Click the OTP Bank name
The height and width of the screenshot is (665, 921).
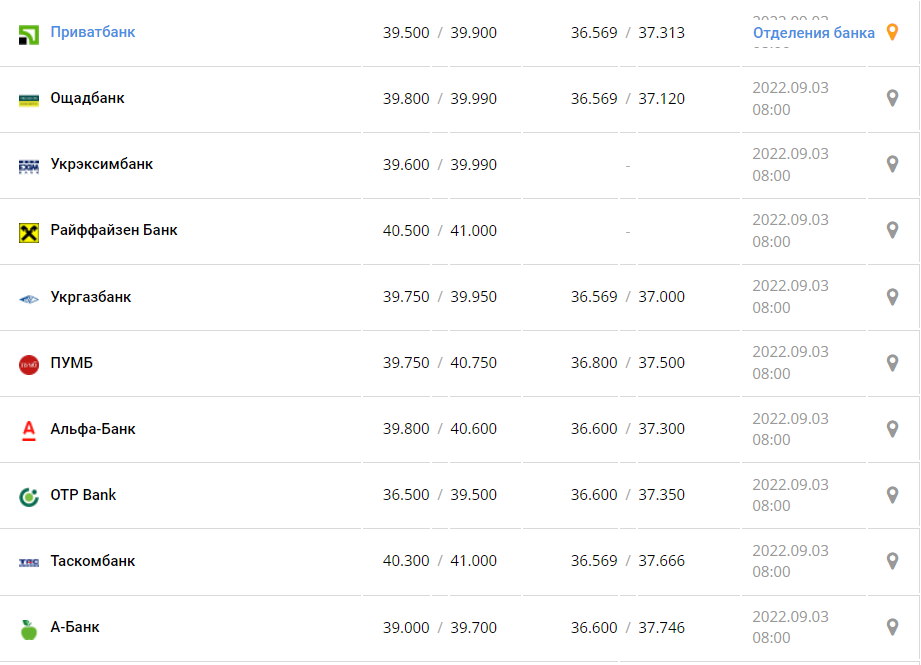[x=83, y=495]
